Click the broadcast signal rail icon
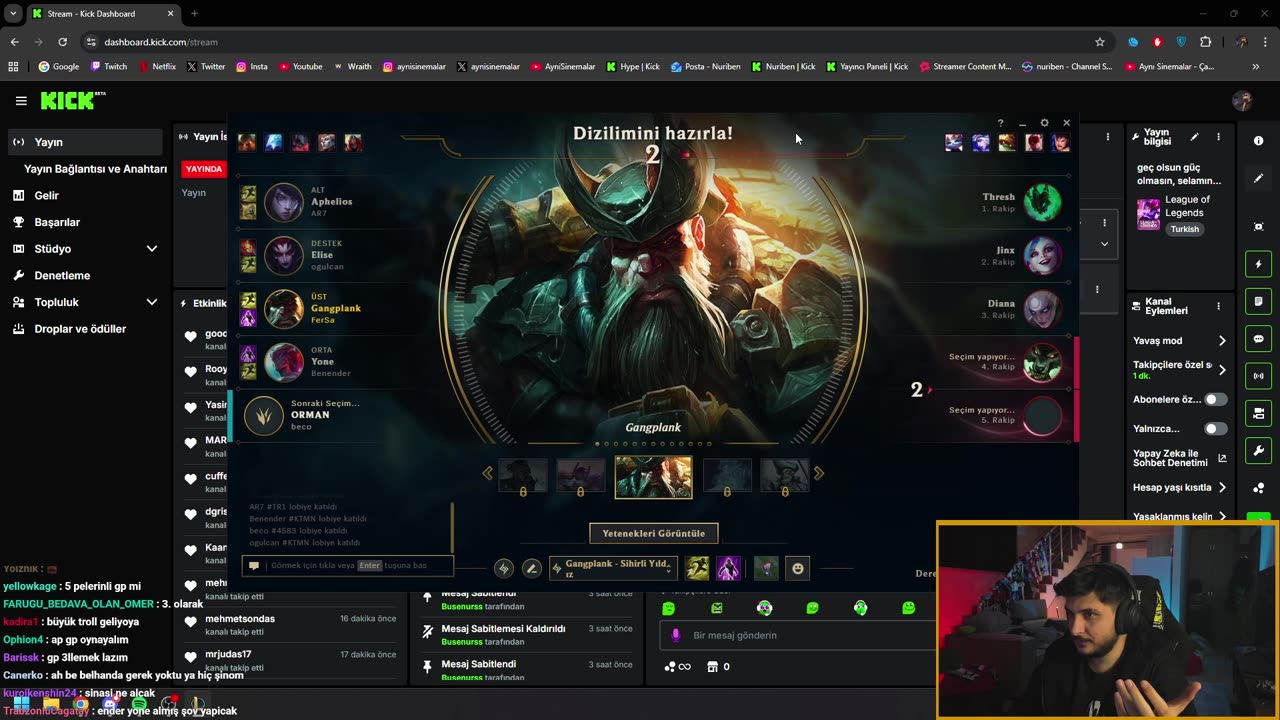Screen dimensions: 1280x720 pyautogui.click(x=1258, y=376)
